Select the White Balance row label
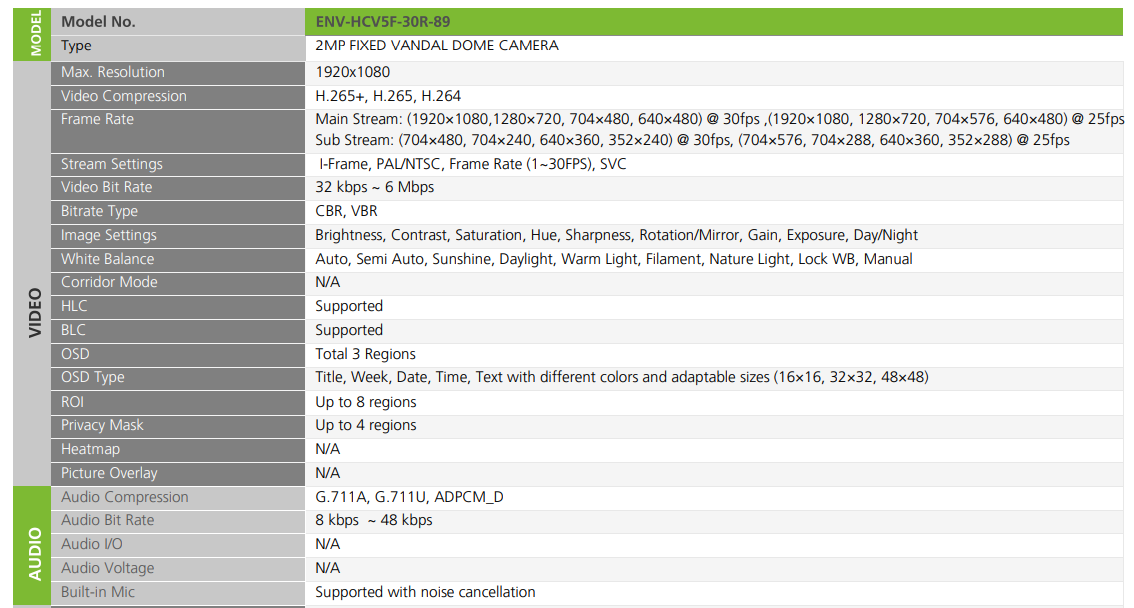The image size is (1134, 608). pos(107,259)
